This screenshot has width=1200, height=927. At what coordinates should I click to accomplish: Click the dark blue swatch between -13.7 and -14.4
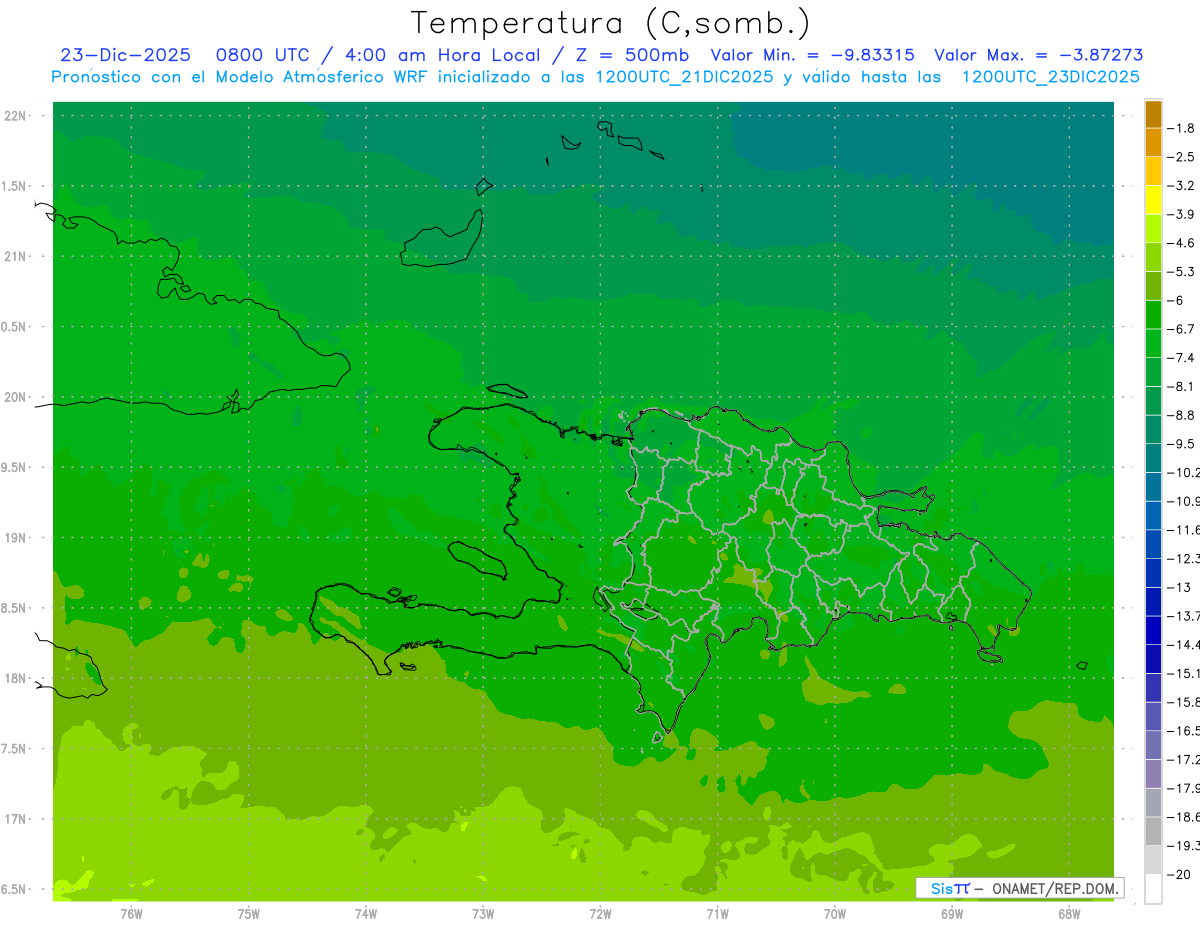point(1153,630)
